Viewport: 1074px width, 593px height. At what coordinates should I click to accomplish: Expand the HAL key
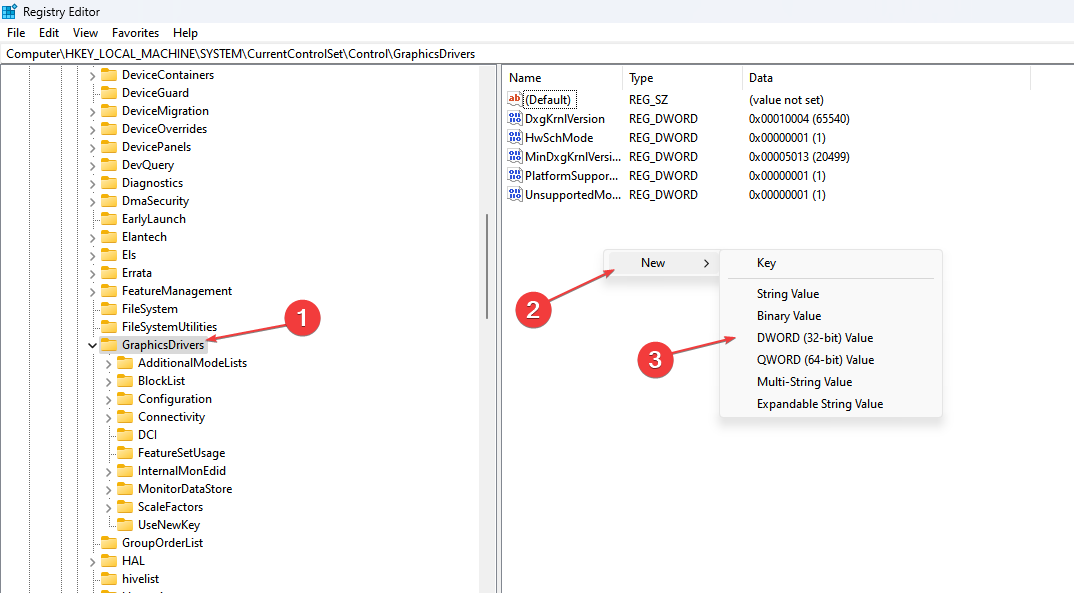(x=92, y=562)
